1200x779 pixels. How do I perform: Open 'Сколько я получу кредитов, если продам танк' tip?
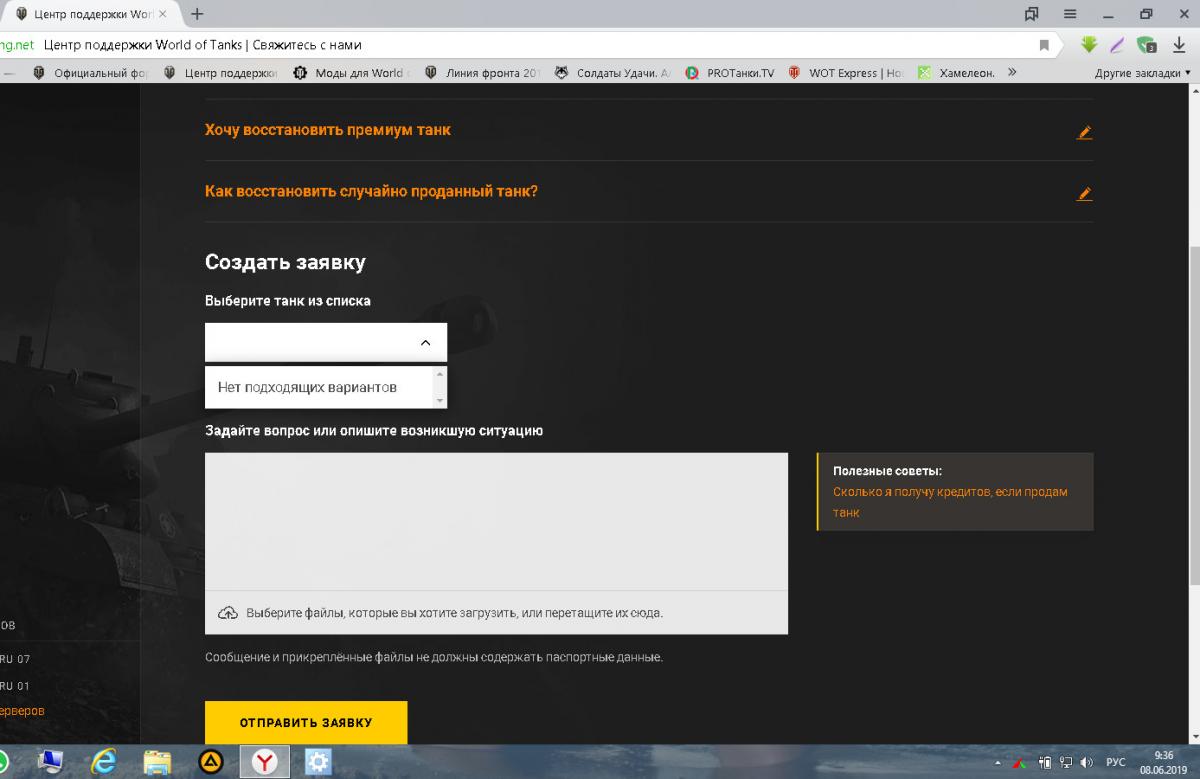point(950,502)
